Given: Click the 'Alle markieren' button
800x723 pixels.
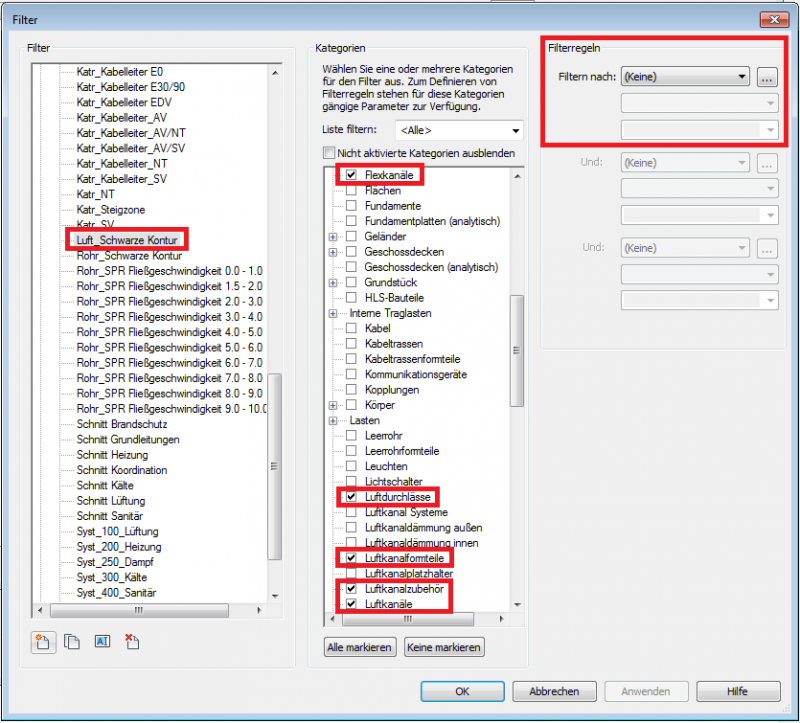Looking at the screenshot, I should [x=361, y=647].
